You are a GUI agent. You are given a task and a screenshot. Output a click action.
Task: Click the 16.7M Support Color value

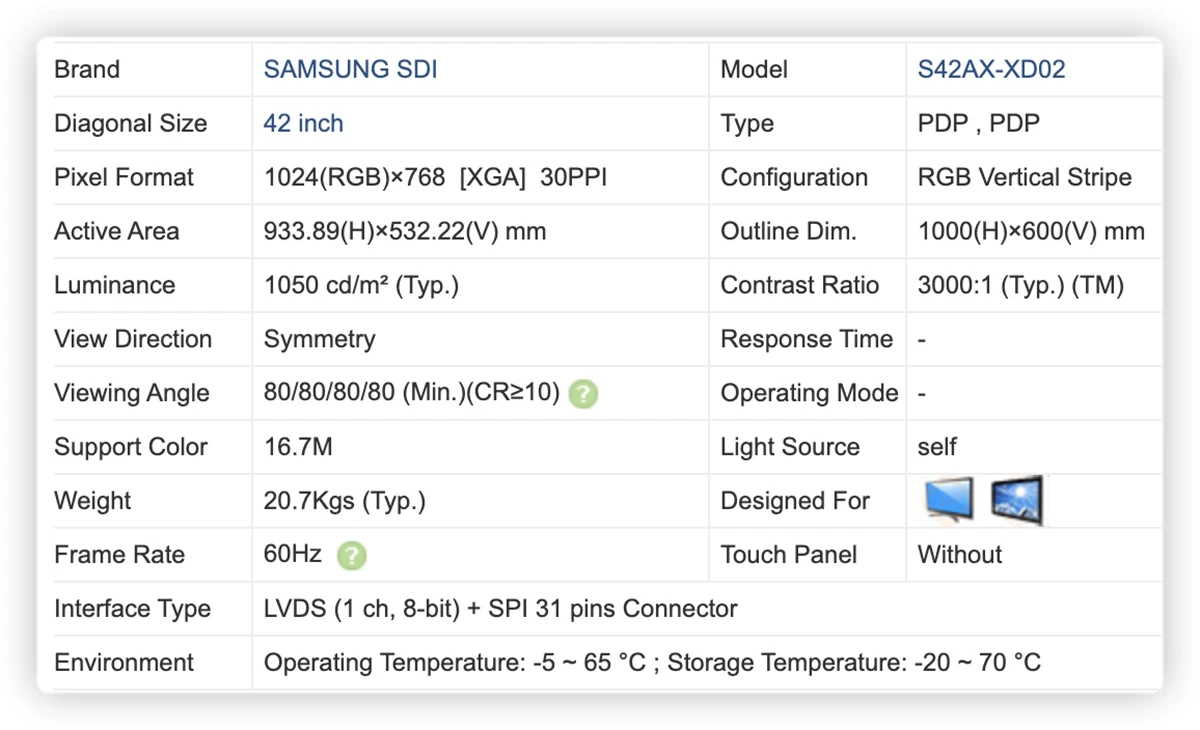298,447
